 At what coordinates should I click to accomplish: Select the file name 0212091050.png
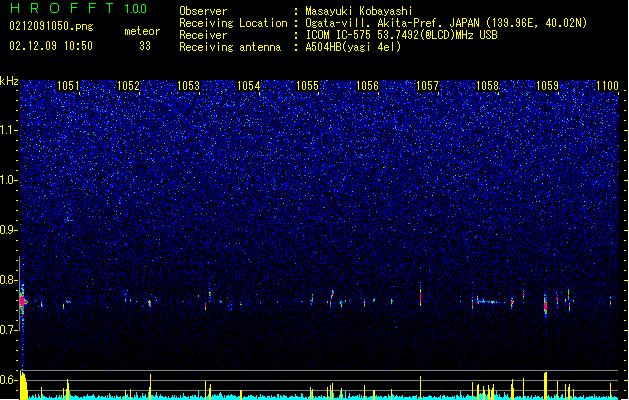[51, 26]
